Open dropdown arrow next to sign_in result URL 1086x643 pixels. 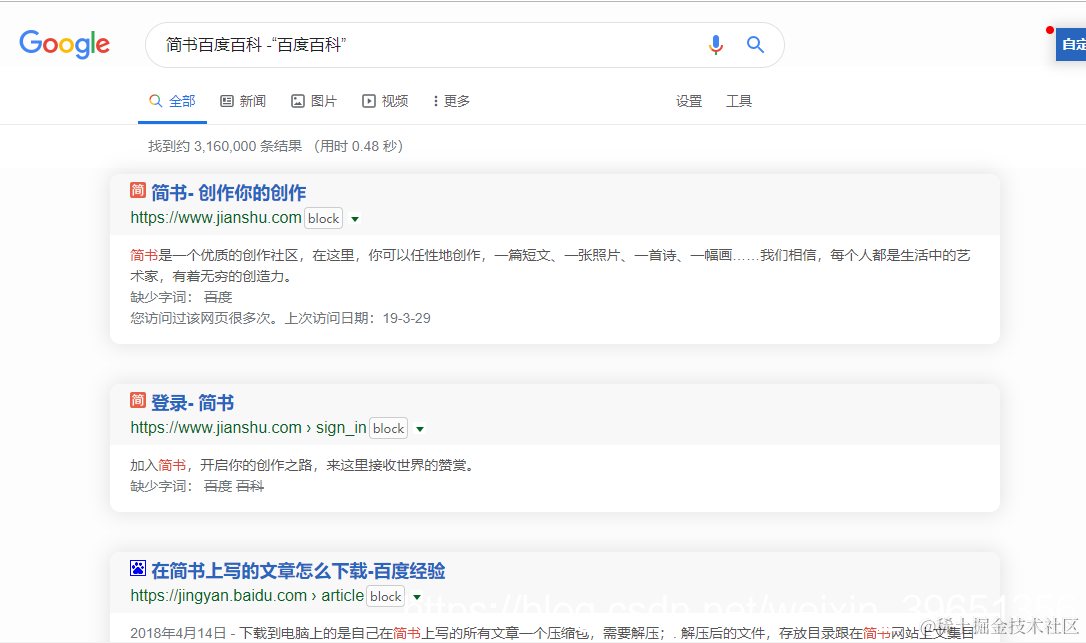click(x=421, y=428)
